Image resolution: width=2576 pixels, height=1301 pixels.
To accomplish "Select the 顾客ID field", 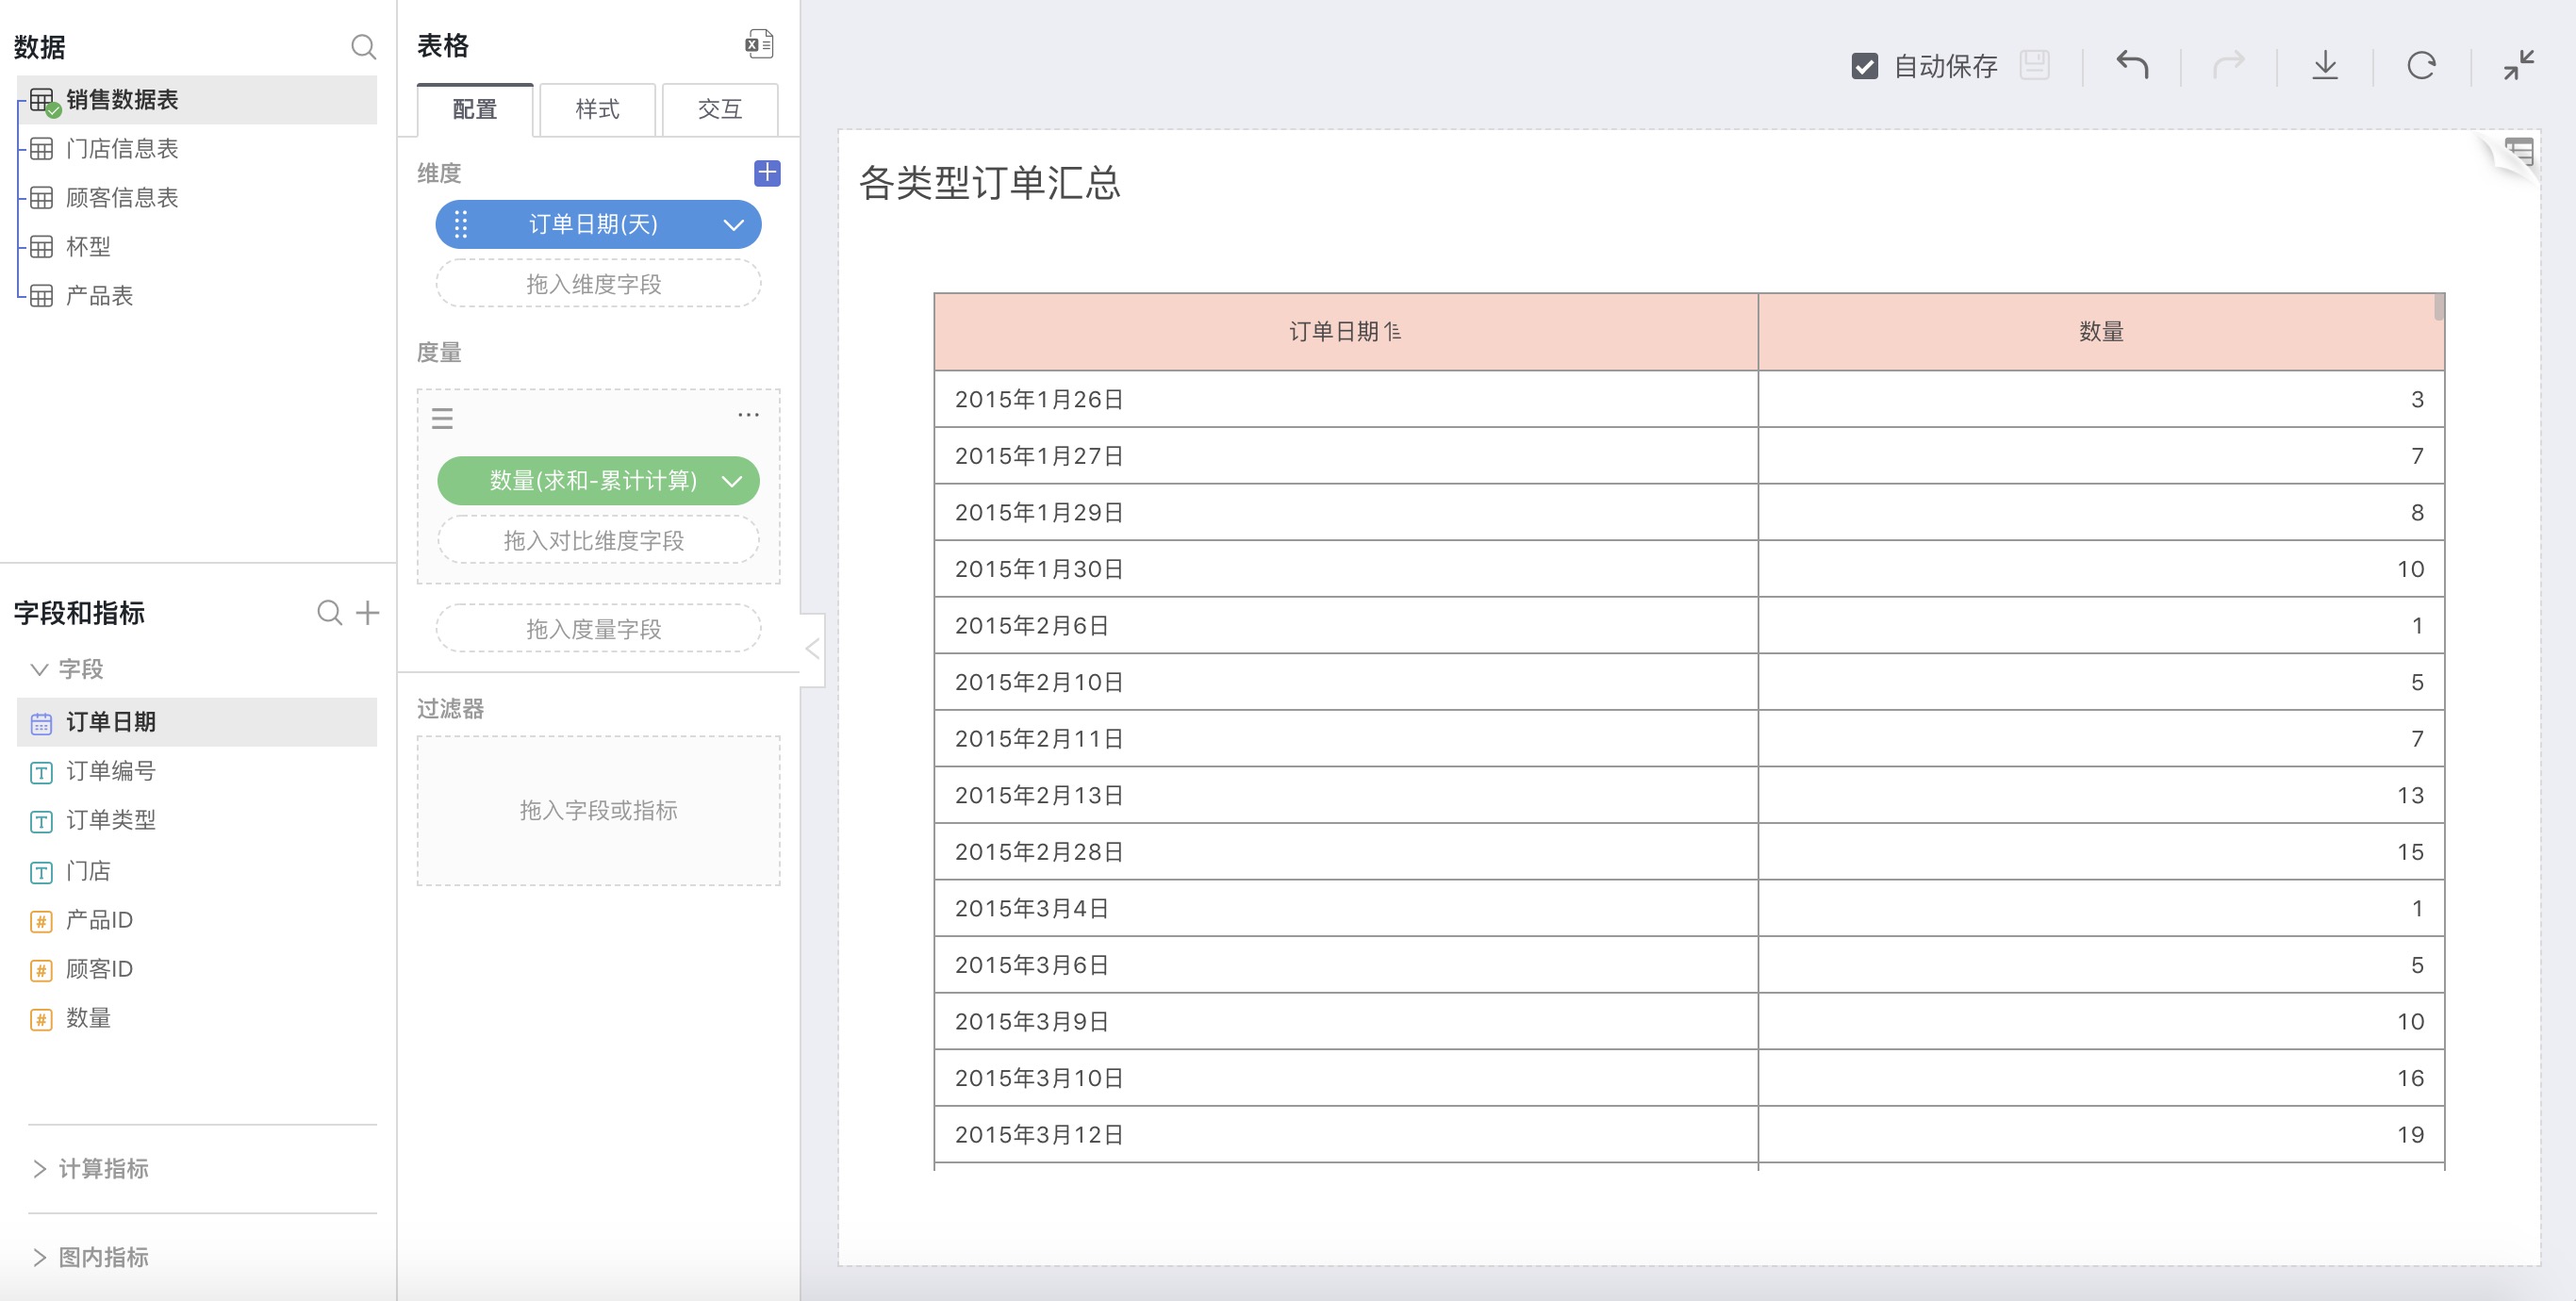I will pos(197,969).
